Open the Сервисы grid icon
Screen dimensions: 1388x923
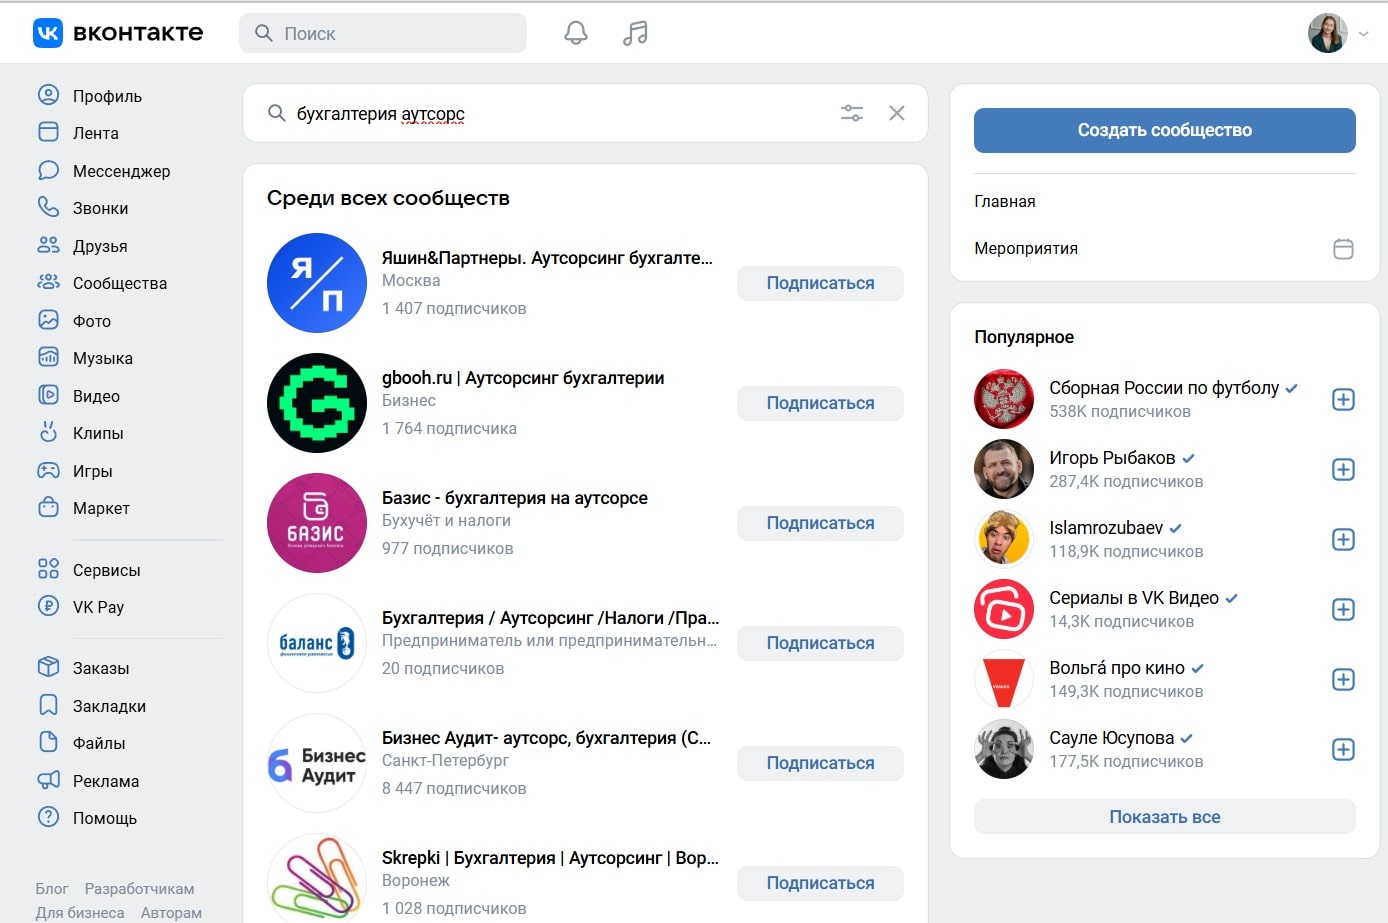click(x=48, y=569)
